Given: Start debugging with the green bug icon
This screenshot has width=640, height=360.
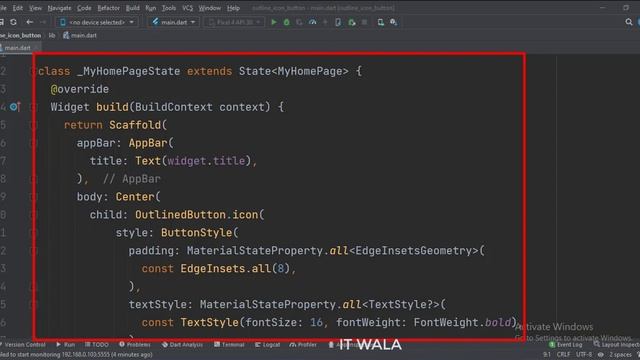Looking at the screenshot, I should 287,22.
